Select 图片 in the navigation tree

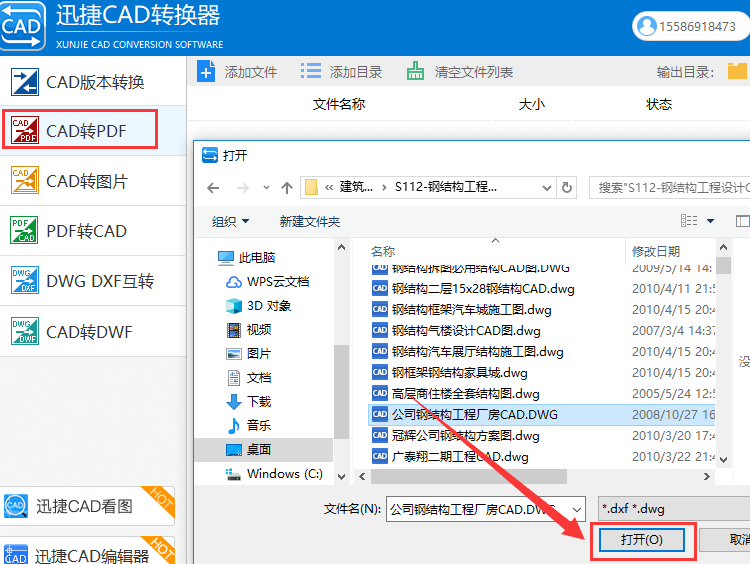click(x=249, y=354)
